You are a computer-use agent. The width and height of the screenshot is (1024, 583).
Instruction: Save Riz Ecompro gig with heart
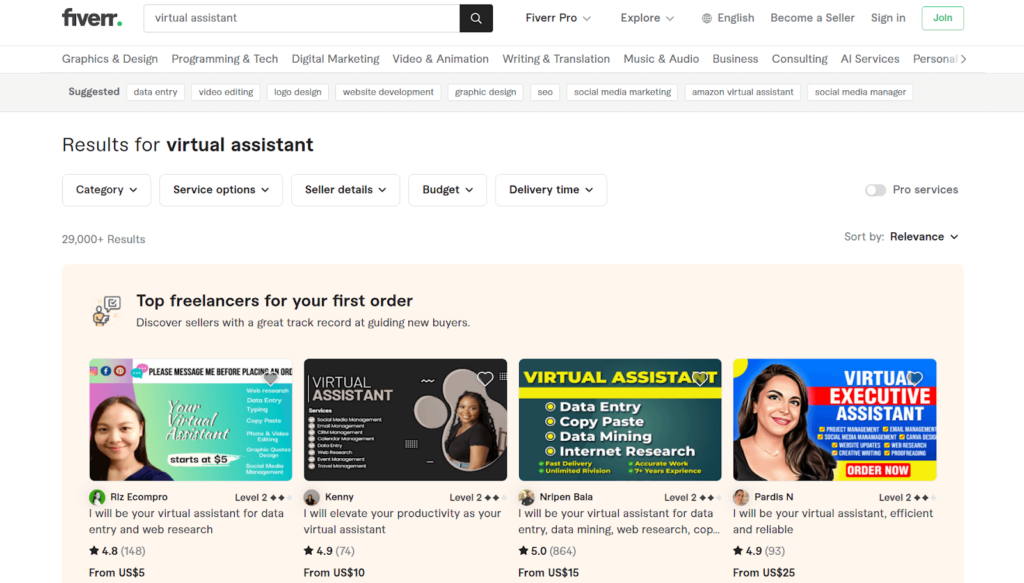point(270,378)
